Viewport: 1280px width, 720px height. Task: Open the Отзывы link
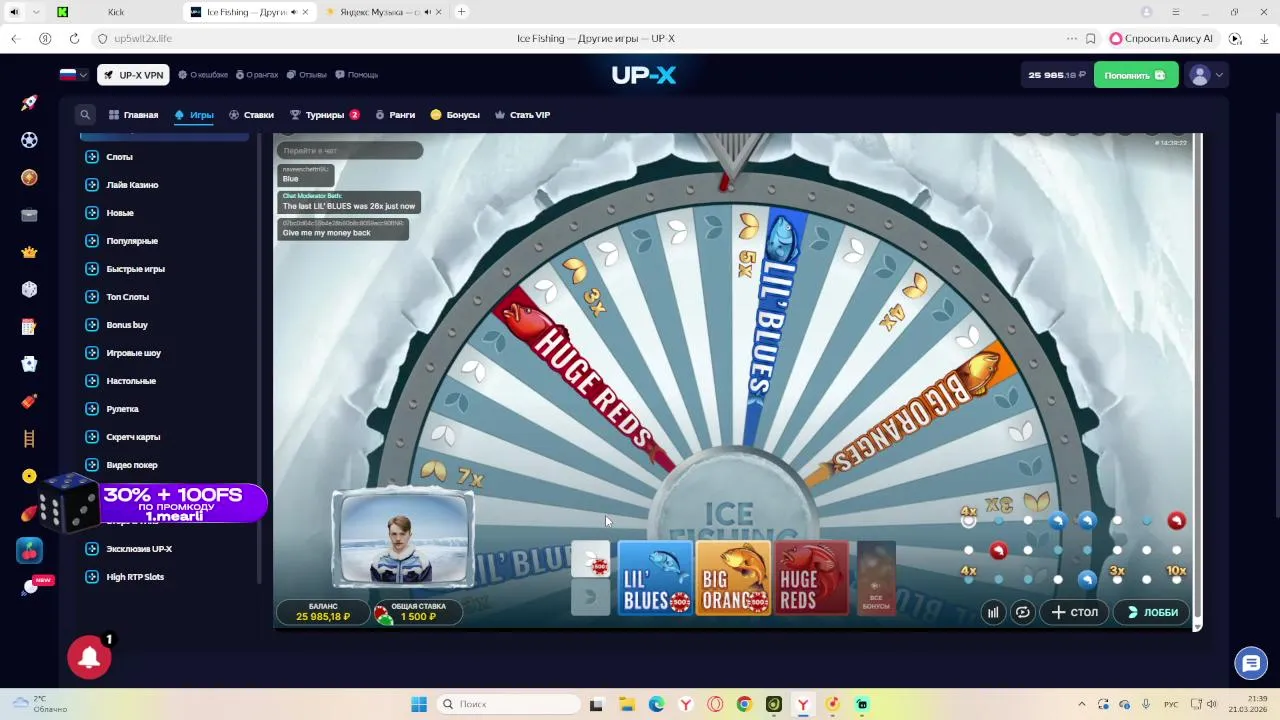[x=306, y=75]
